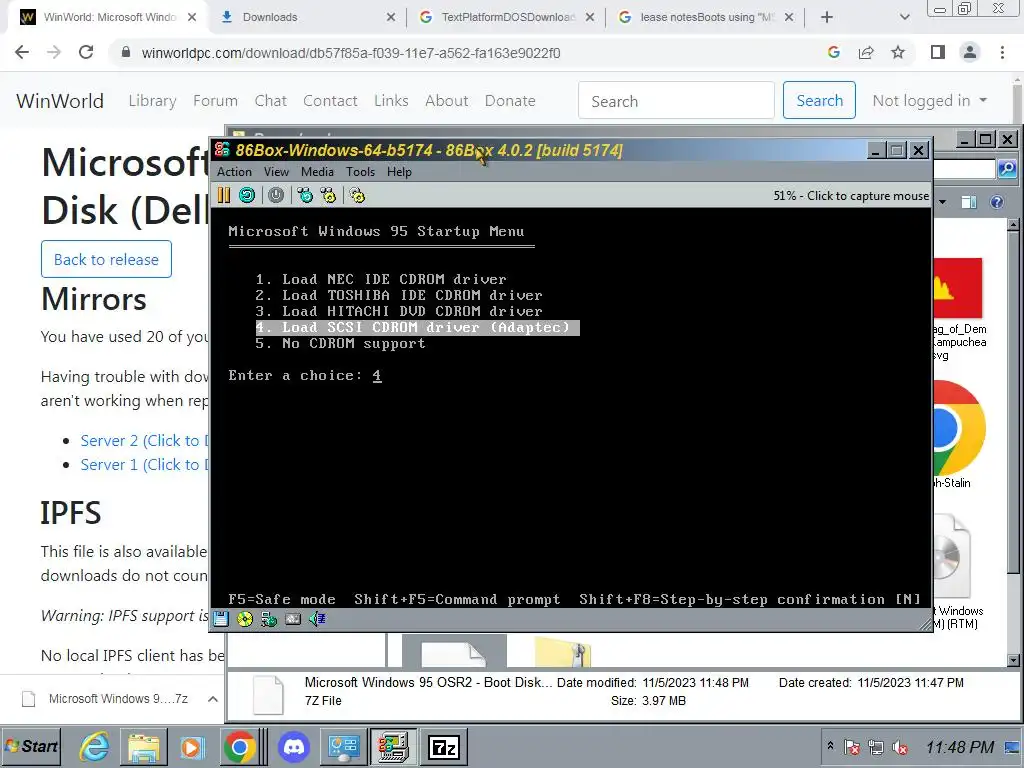Click the hard disk status bar icon

[293, 618]
